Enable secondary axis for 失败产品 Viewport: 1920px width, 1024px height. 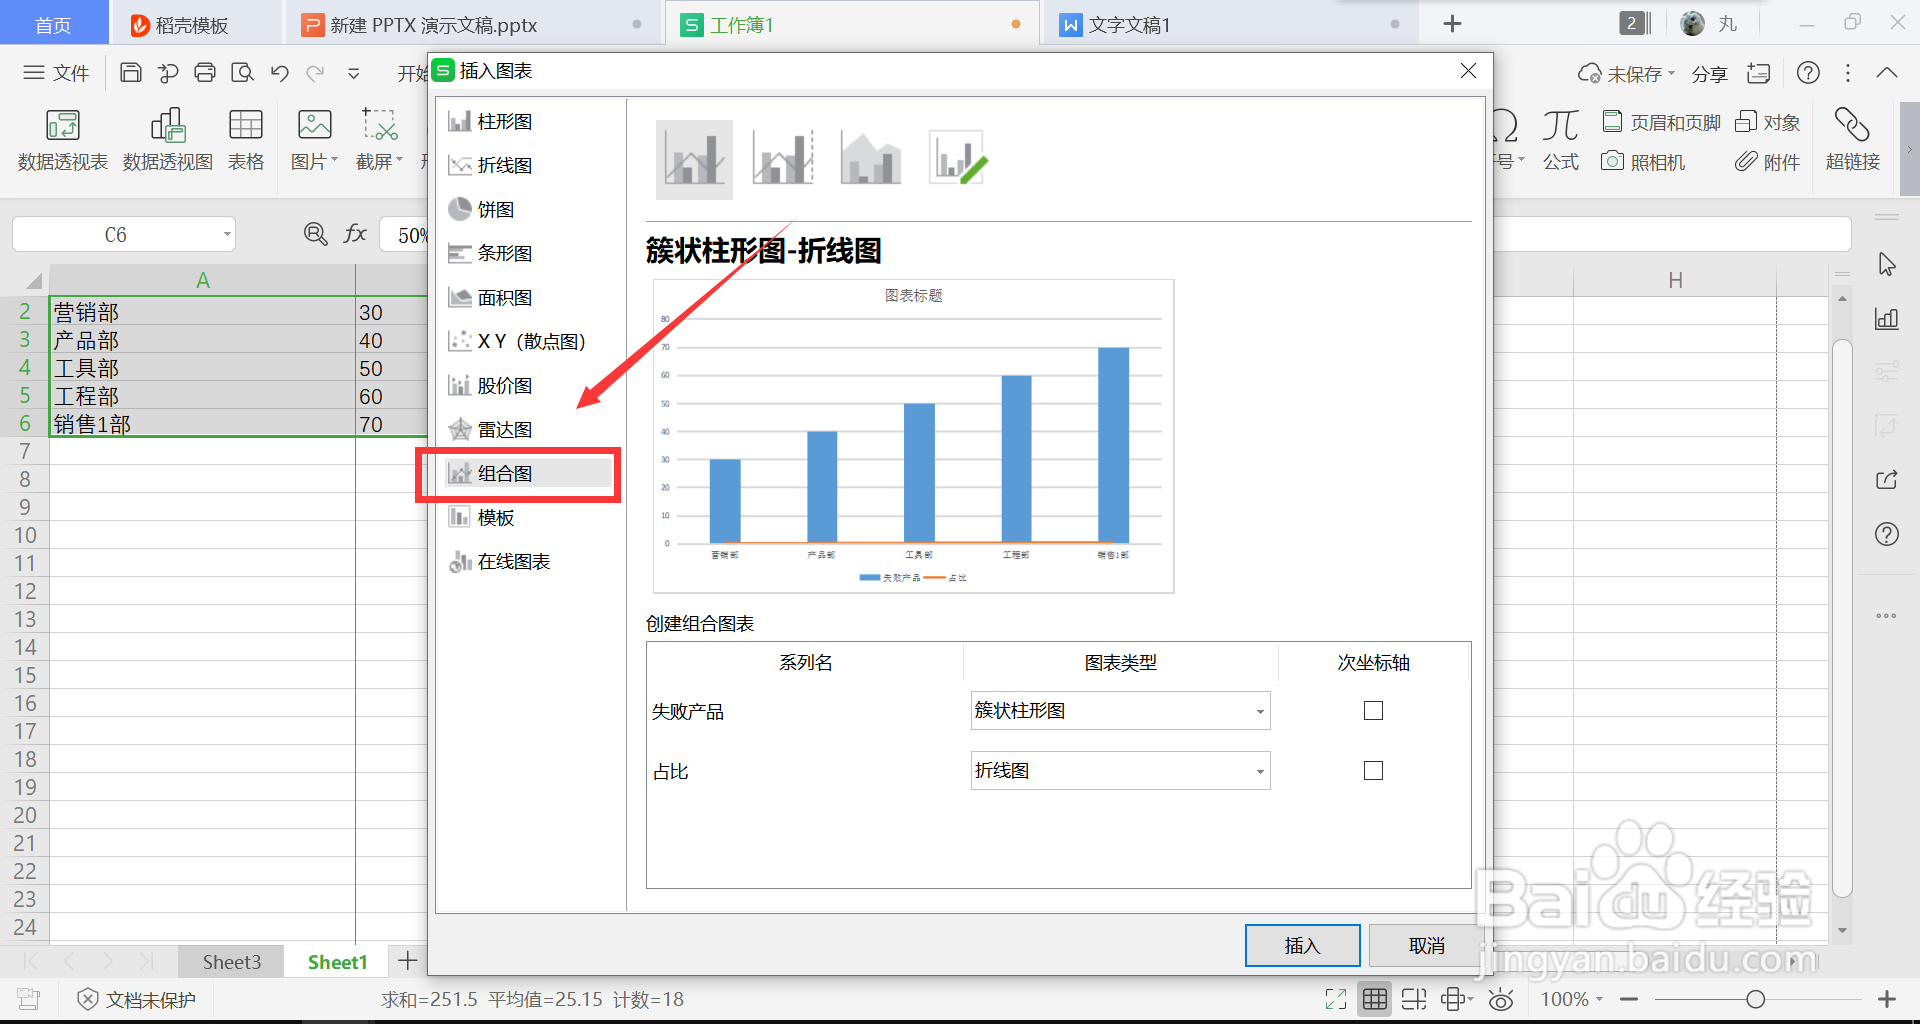[x=1373, y=711]
